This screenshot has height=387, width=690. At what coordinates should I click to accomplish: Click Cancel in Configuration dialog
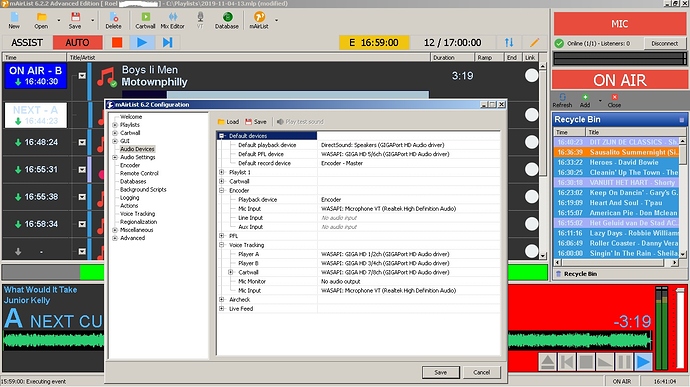(x=481, y=372)
